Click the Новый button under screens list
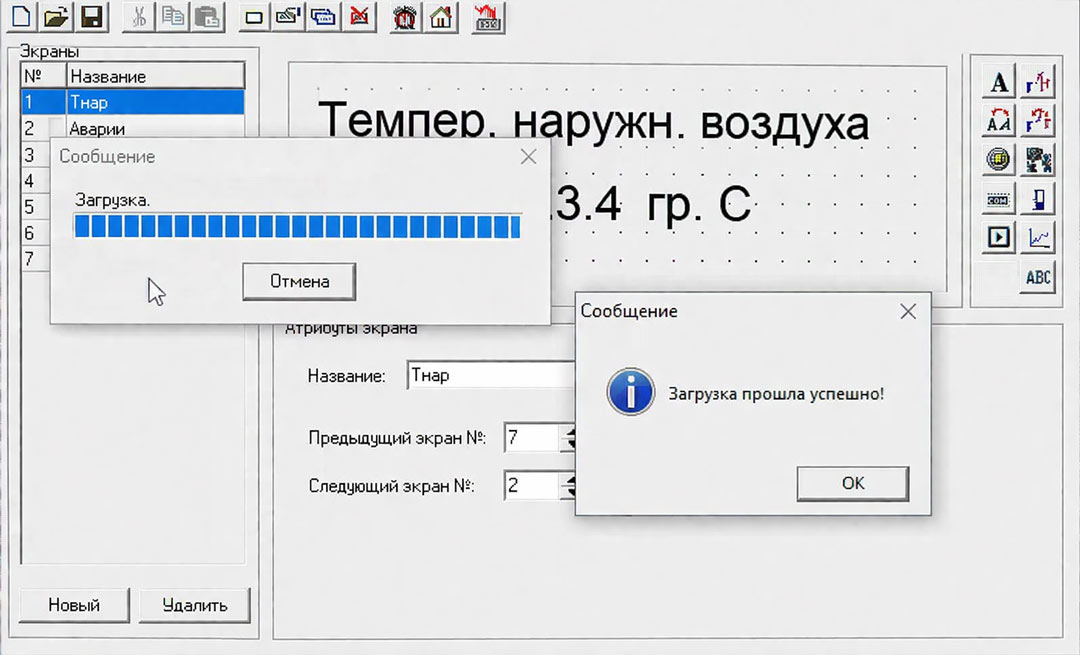 pos(74,605)
